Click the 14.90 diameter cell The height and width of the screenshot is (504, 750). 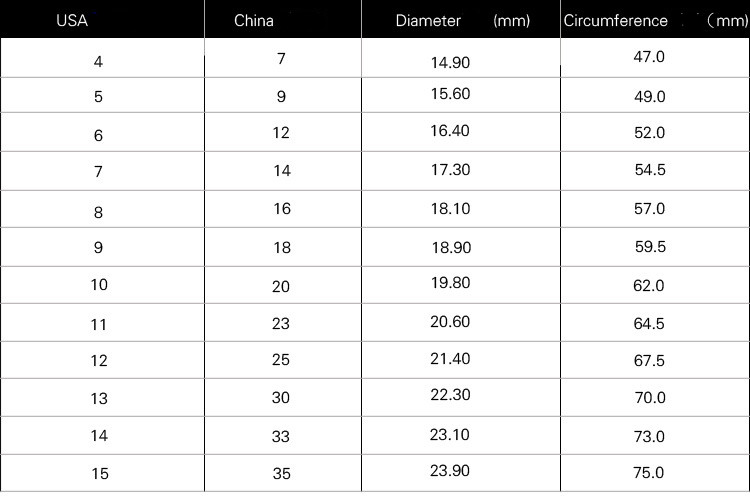[x=450, y=62]
